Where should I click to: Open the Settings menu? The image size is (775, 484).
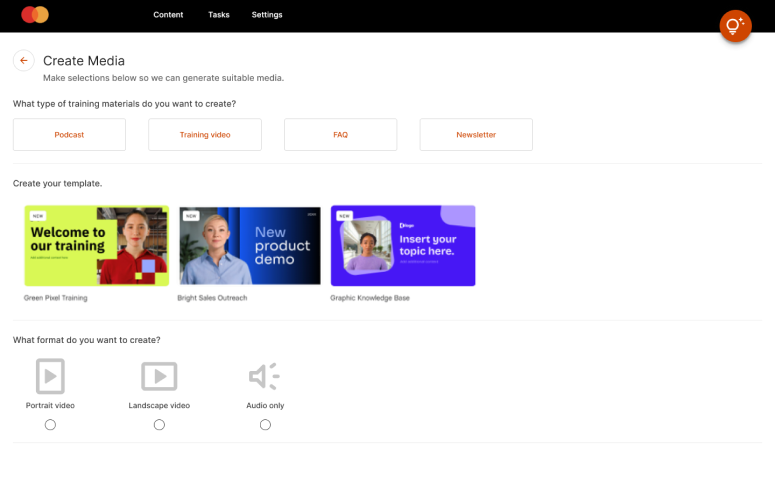coord(267,15)
